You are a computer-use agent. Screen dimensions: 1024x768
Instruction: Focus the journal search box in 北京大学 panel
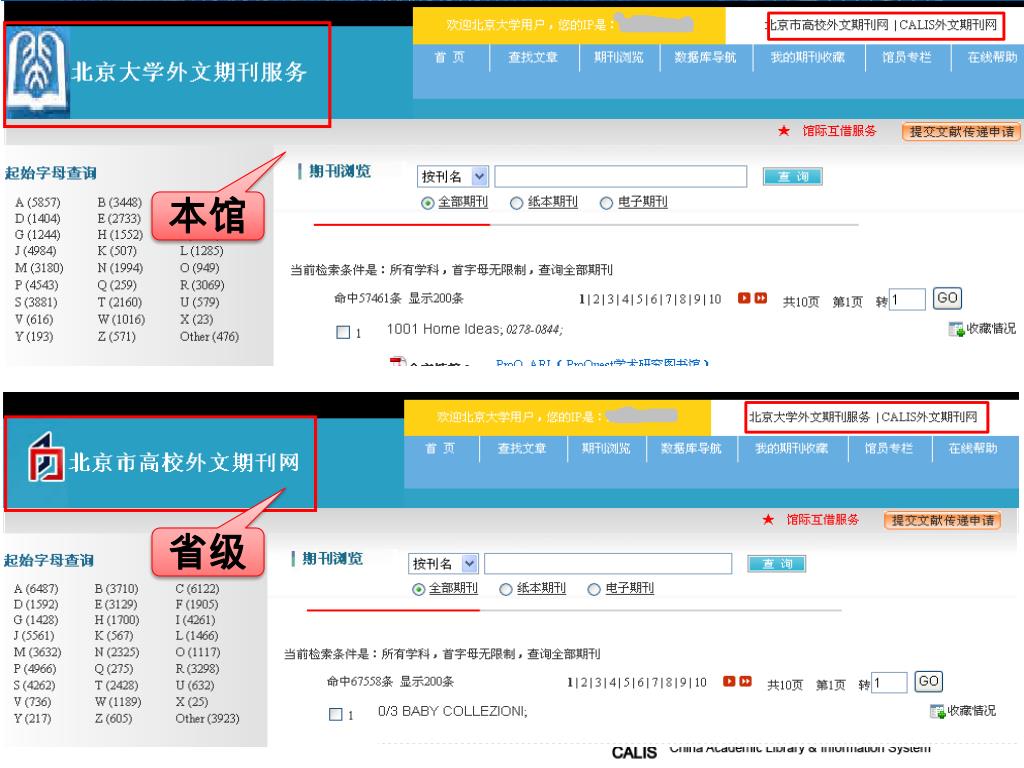(x=620, y=176)
